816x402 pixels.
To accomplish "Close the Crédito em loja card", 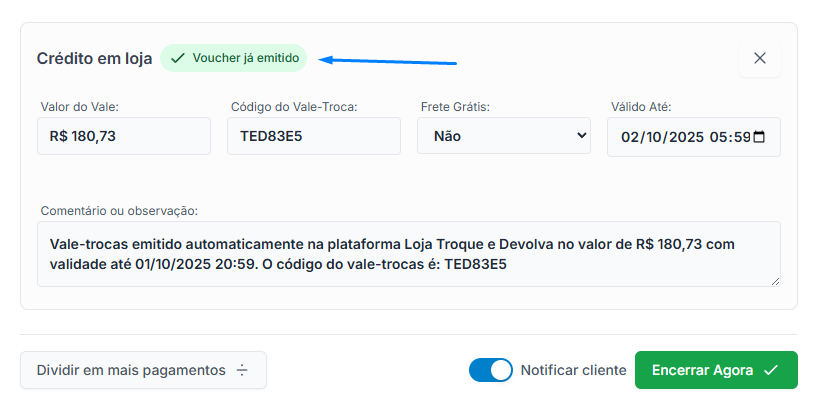I will (x=760, y=58).
